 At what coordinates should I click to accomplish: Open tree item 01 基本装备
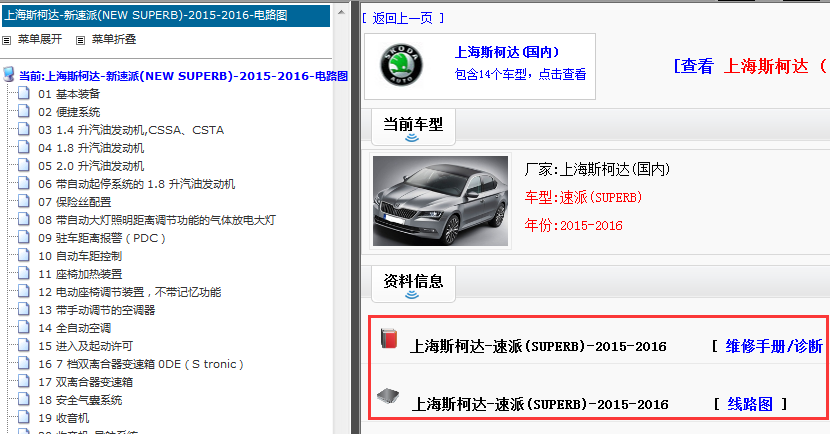[x=69, y=94]
